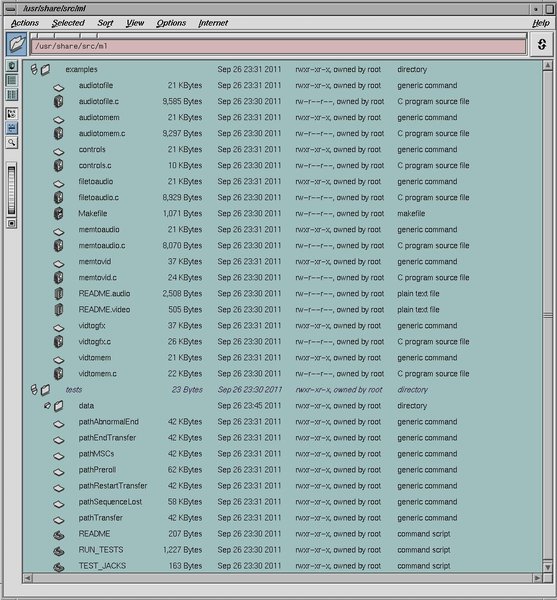The image size is (557, 600).
Task: Select the pathRestartTransfer file name
Action: tap(113, 486)
